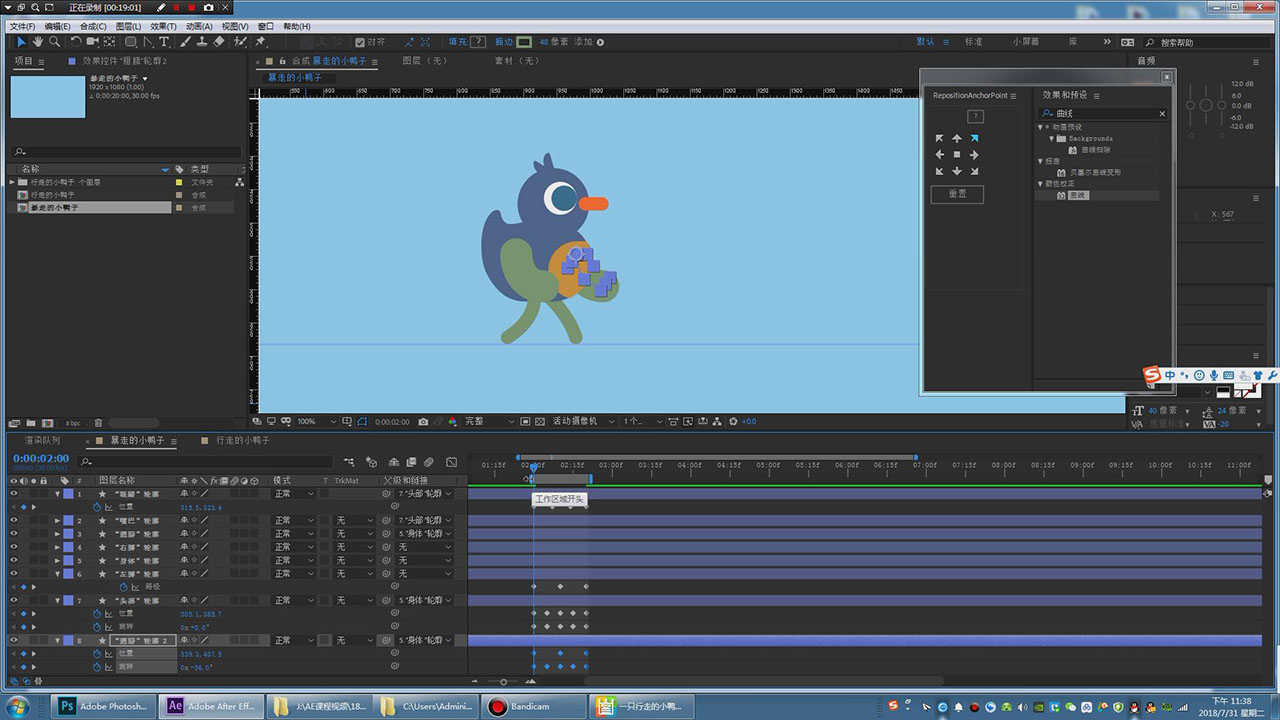Click the 描边 stroke color swatch

click(x=524, y=42)
